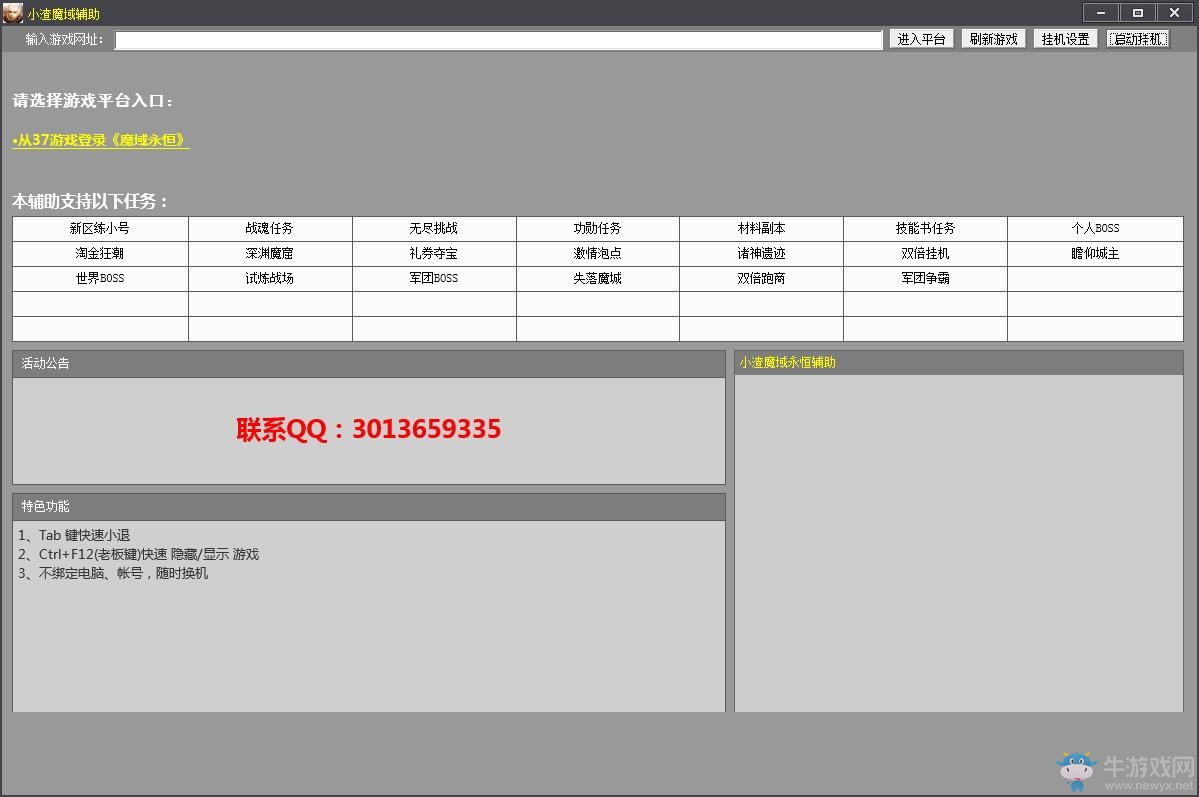1199x797 pixels.
Task: Click the 特色功能 panel header
Action: pyautogui.click(x=369, y=506)
